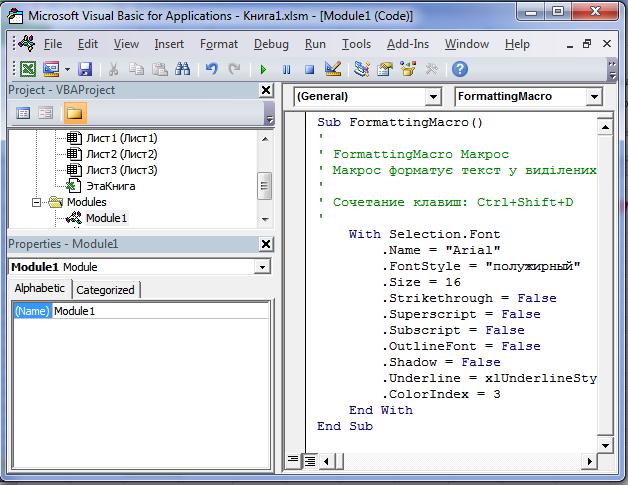
Task: Open the Insert menu
Action: (x=169, y=44)
